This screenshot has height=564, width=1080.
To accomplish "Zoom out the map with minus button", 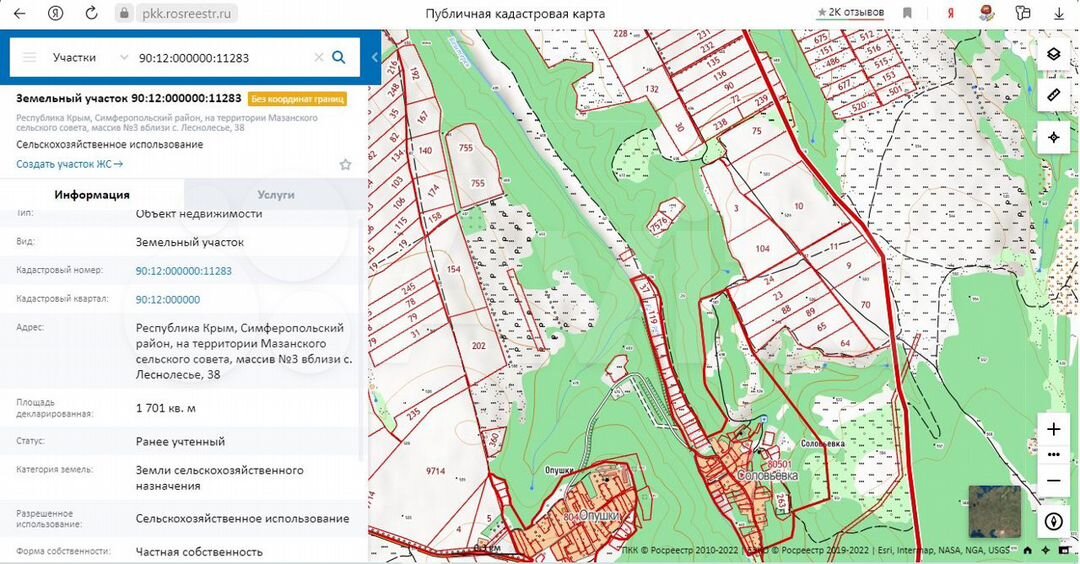I will click(x=1053, y=480).
